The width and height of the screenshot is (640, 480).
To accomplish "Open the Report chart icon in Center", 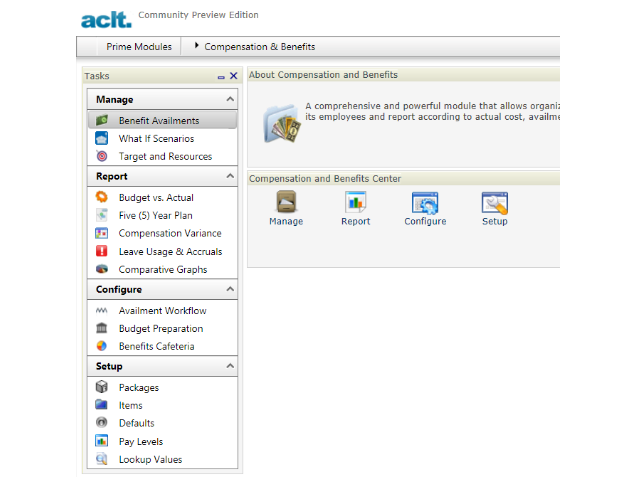I will (x=356, y=202).
